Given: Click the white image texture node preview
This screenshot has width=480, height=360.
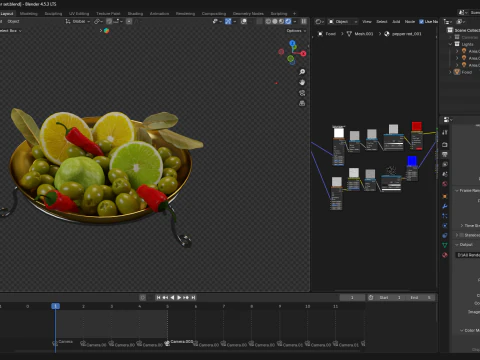Looking at the screenshot, I should click(339, 133).
